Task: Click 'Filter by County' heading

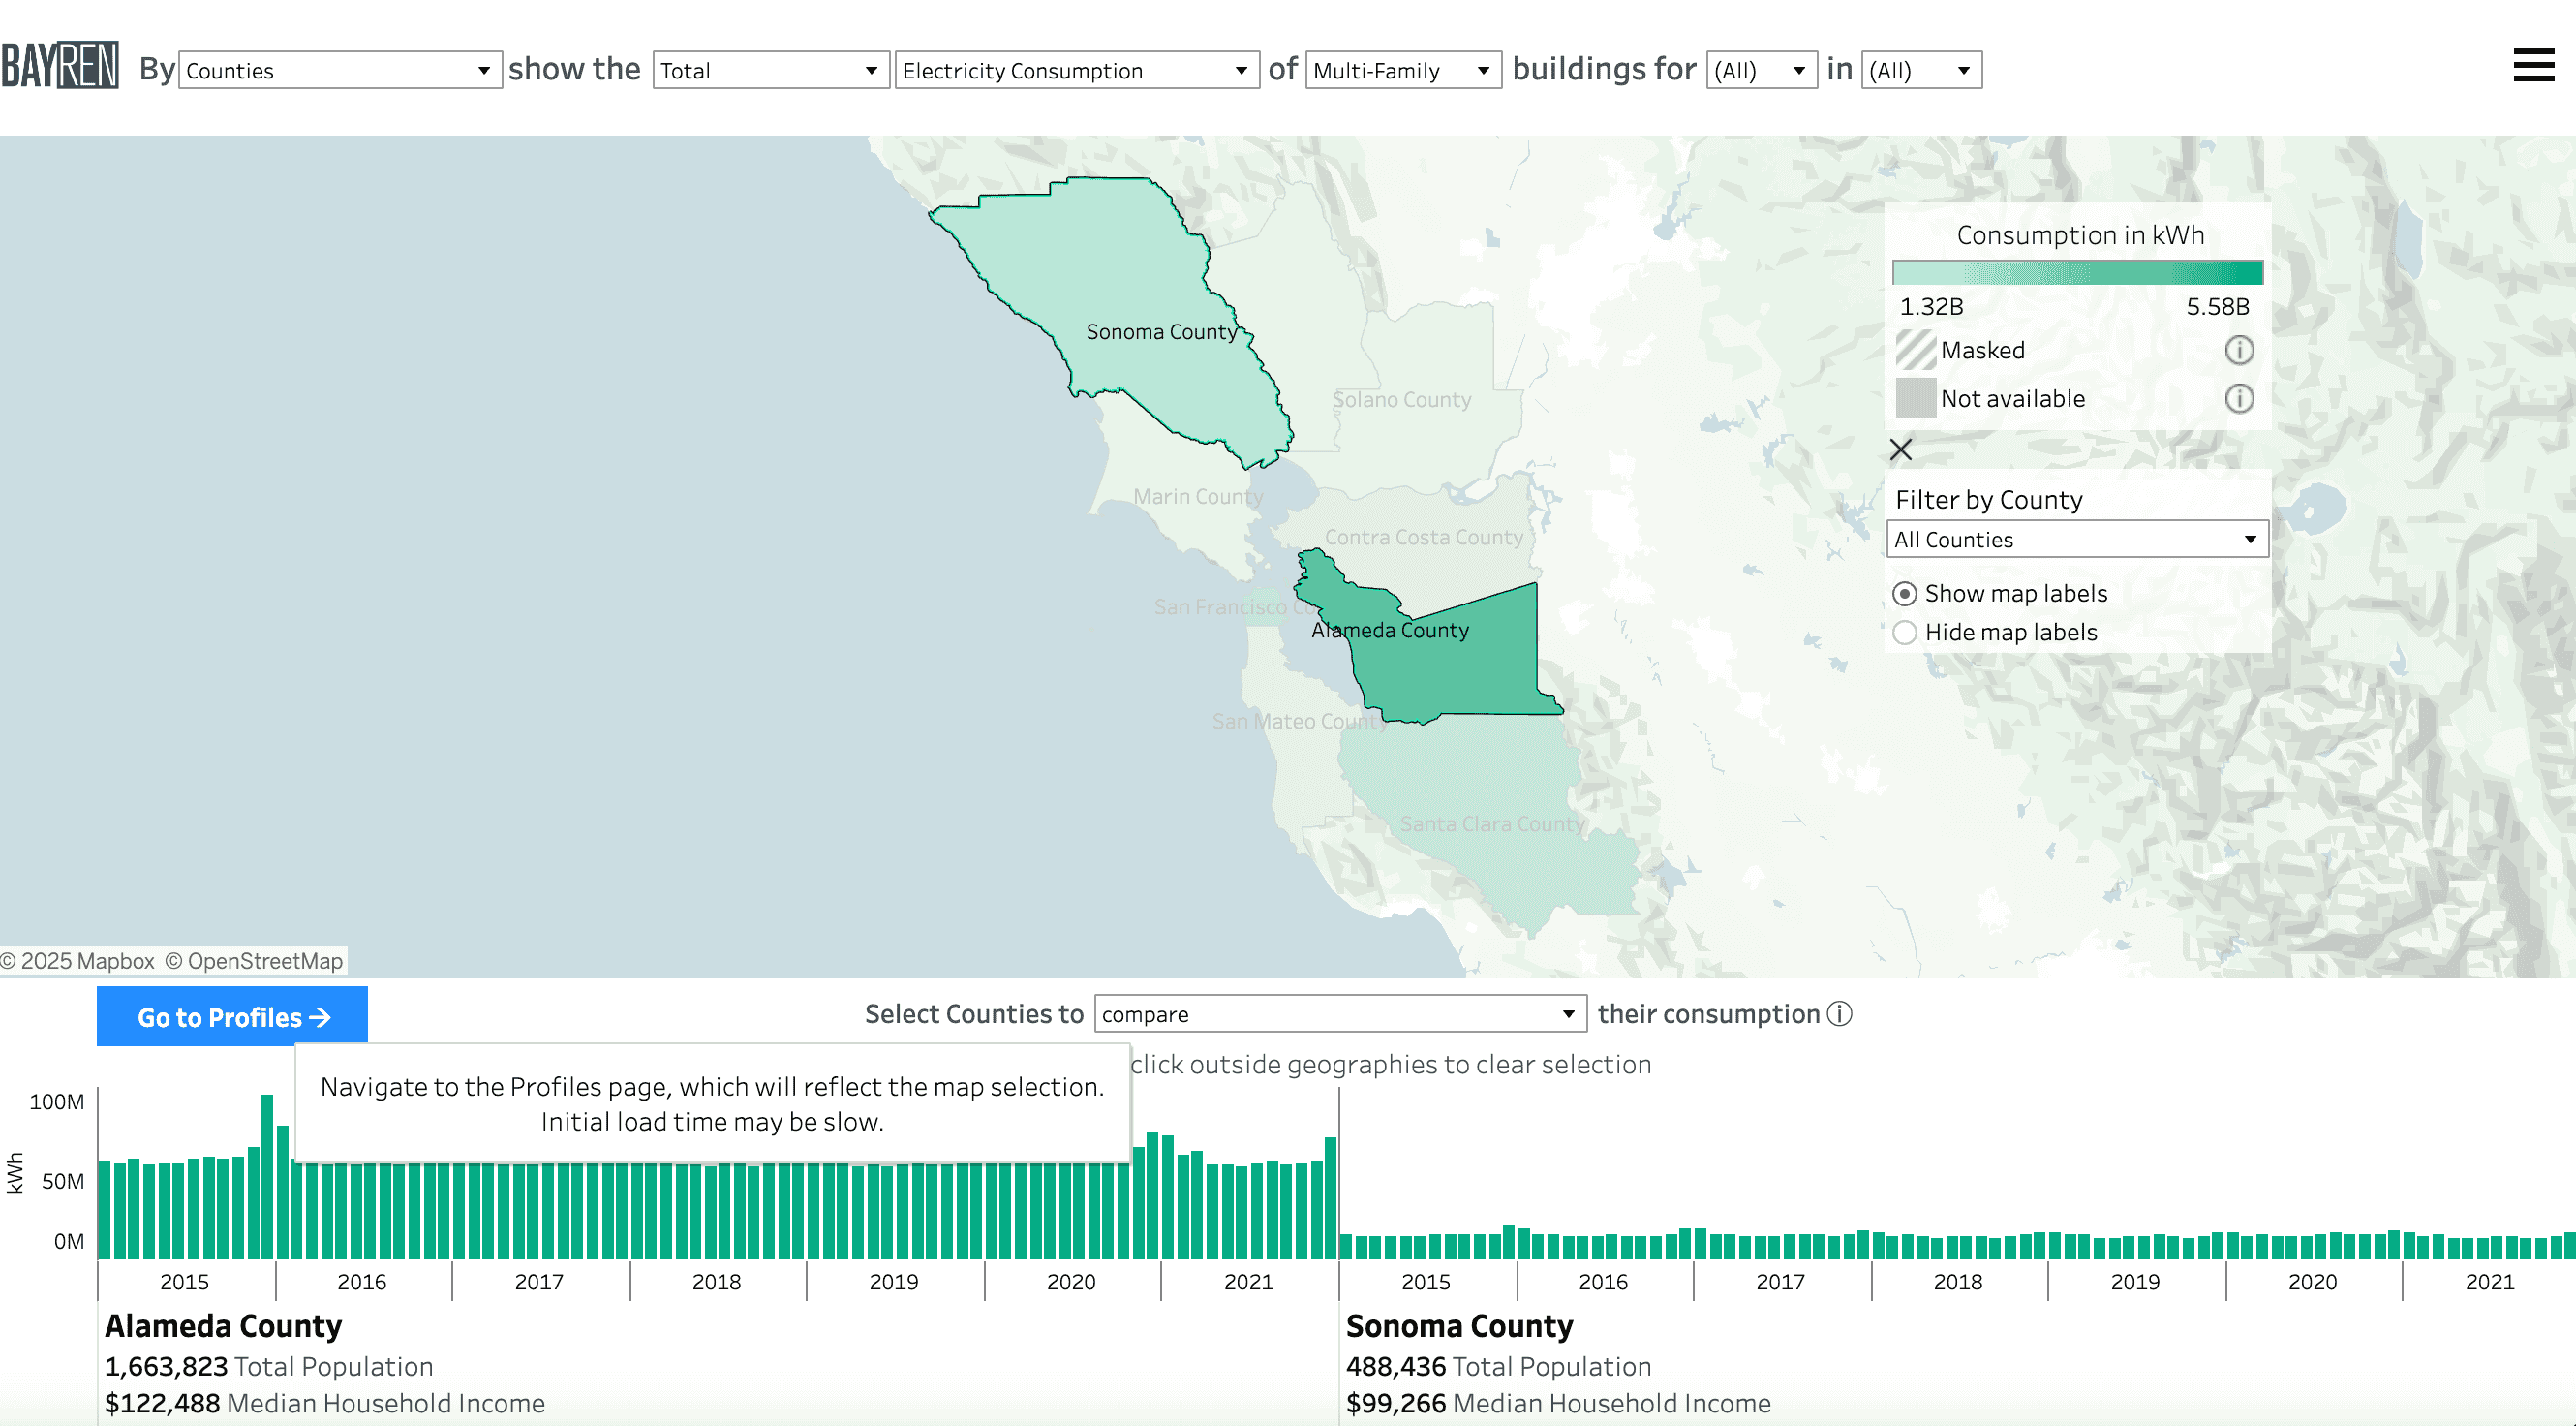Action: (x=1989, y=500)
